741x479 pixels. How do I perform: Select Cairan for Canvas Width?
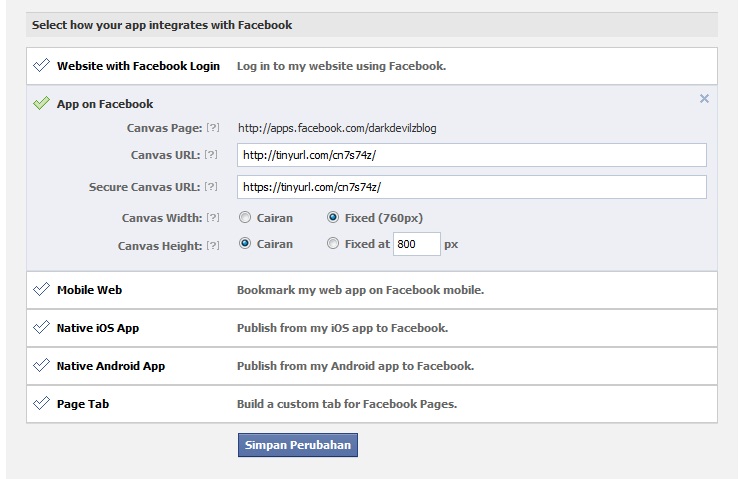coord(245,217)
